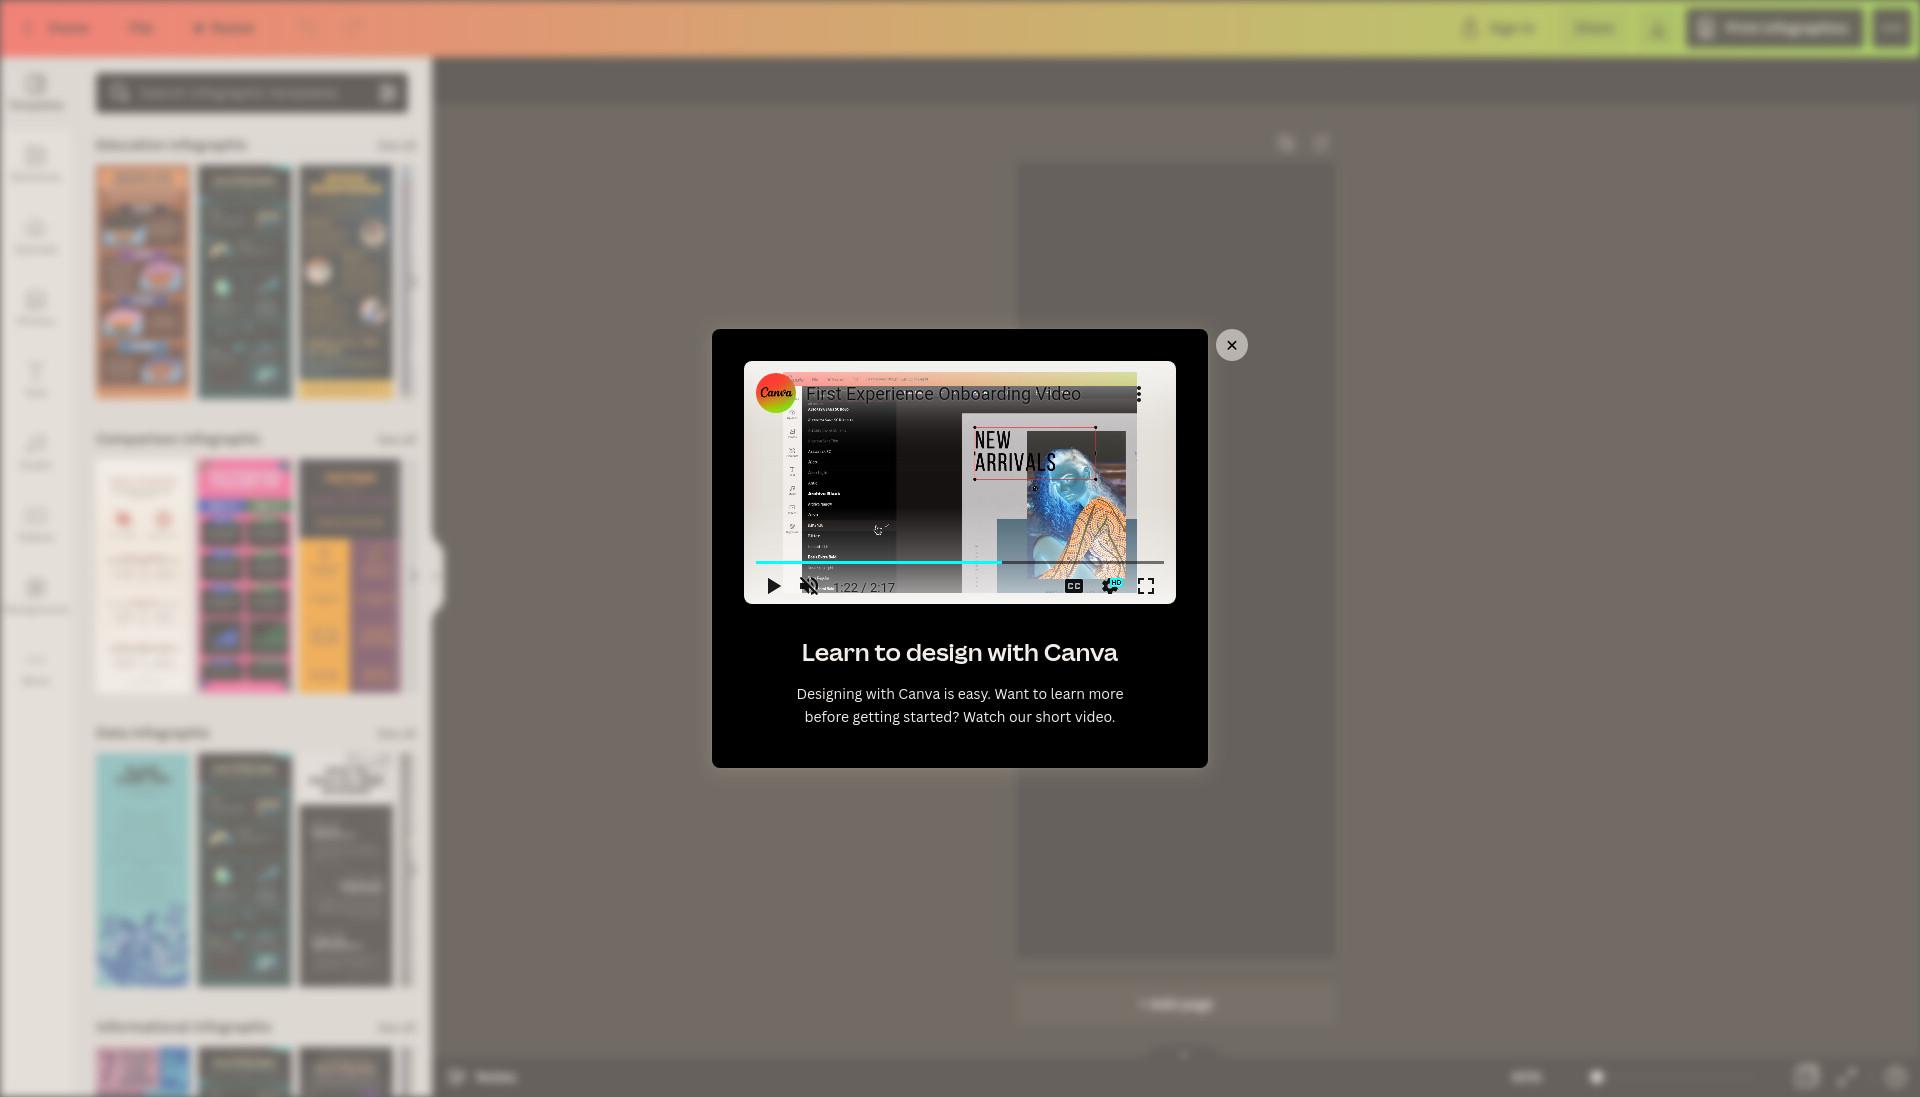Open grid view of pages
Image resolution: width=1920 pixels, height=1097 pixels.
[x=1806, y=1077]
